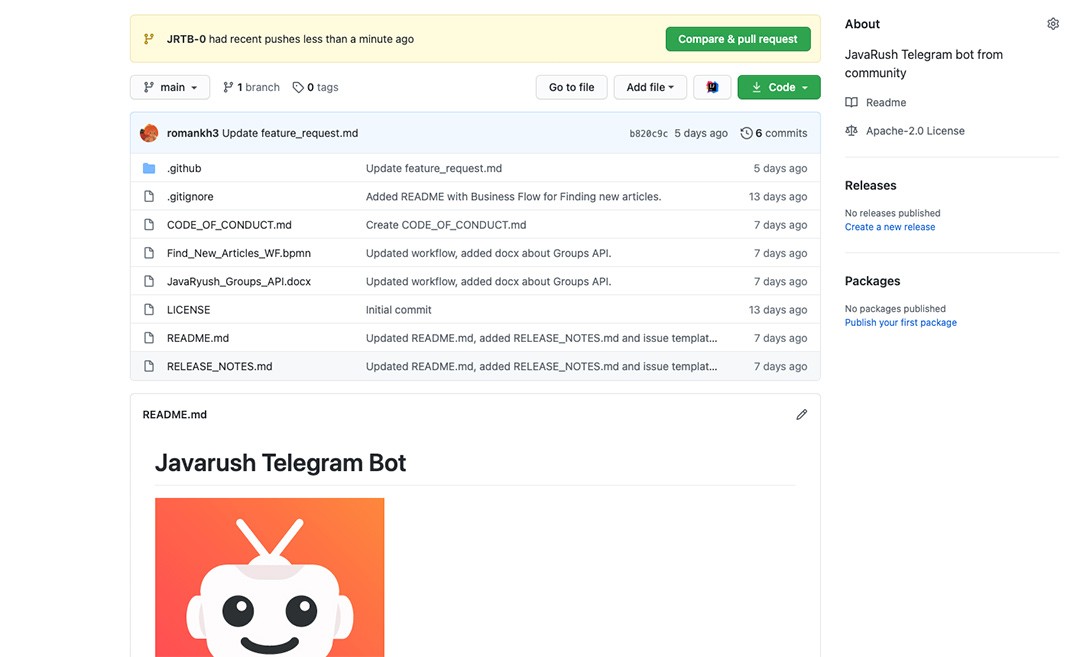The image size is (1080, 657).
Task: Open the About settings gear
Action: [x=1052, y=24]
